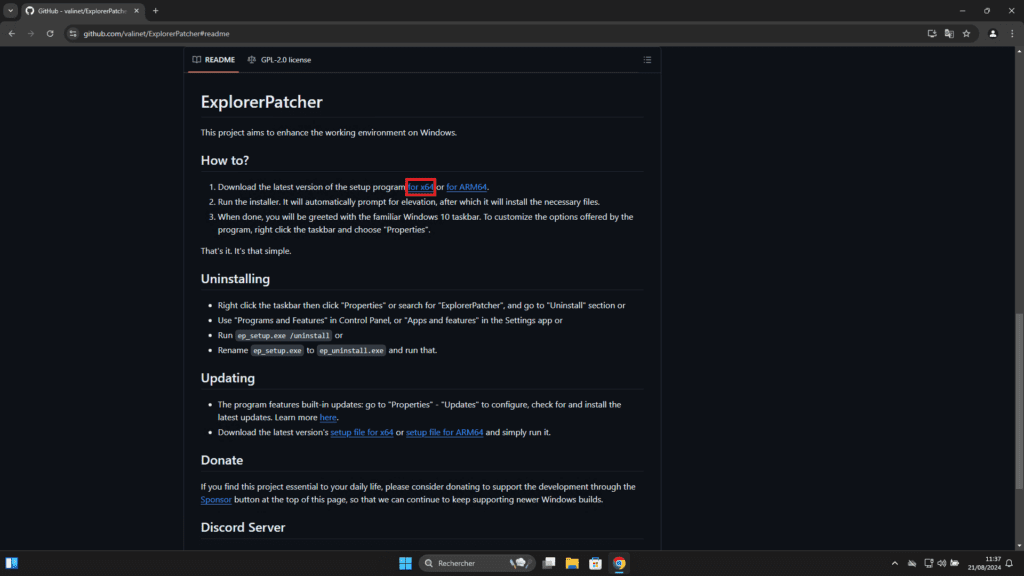Click the Windows Start button
The image size is (1024, 576).
coord(405,563)
